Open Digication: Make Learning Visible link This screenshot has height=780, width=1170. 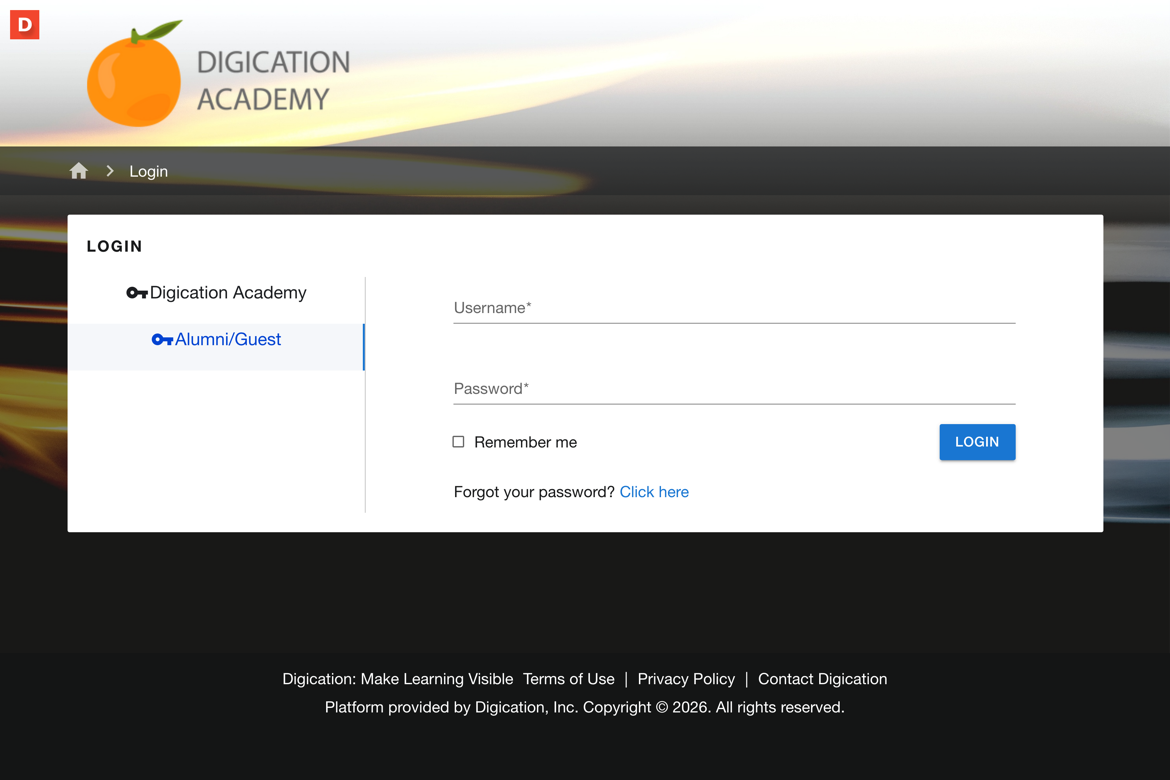(398, 678)
